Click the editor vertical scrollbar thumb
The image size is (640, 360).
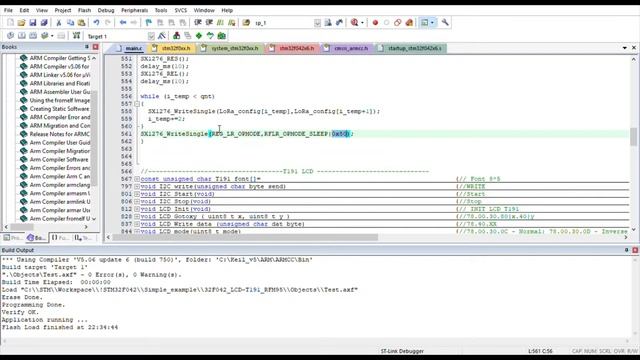pyautogui.click(x=633, y=137)
